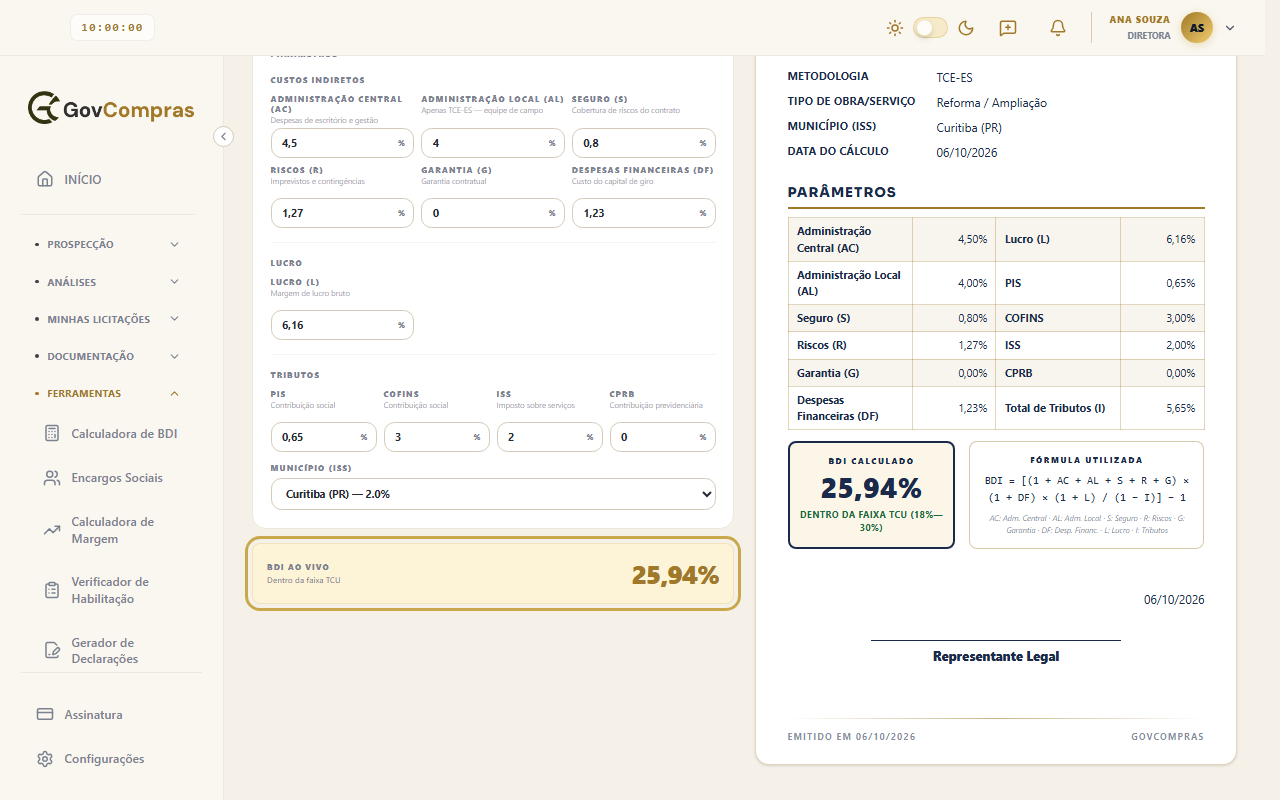Click the Início home icon
Viewport: 1280px width, 800px height.
click(x=45, y=180)
